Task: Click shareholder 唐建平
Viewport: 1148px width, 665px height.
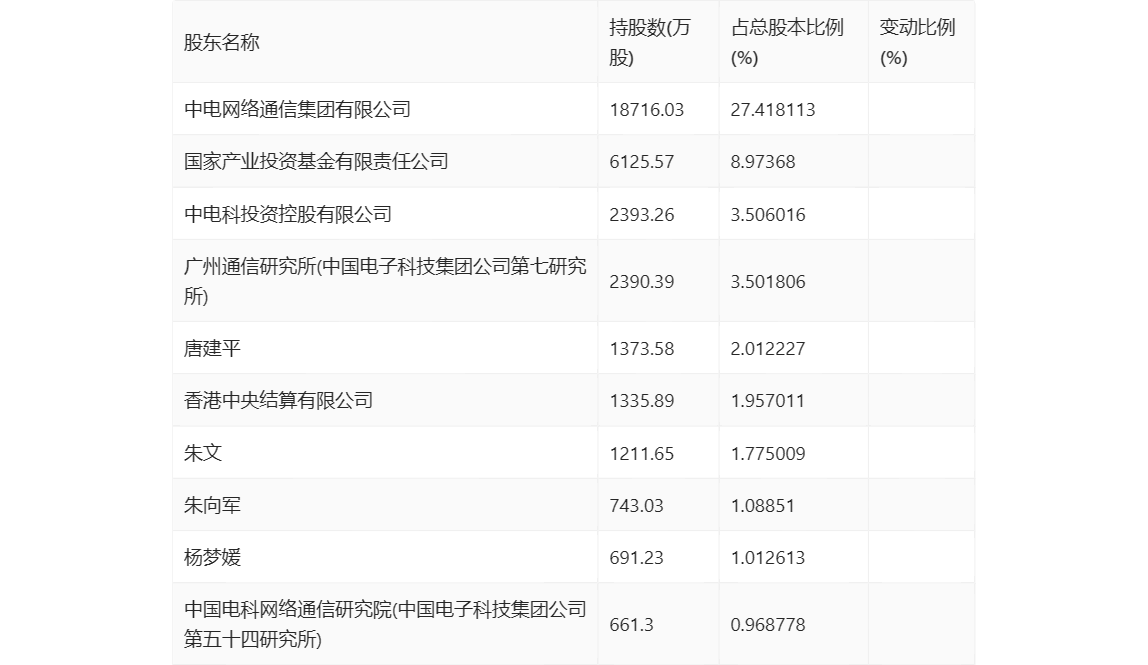Action: [212, 348]
